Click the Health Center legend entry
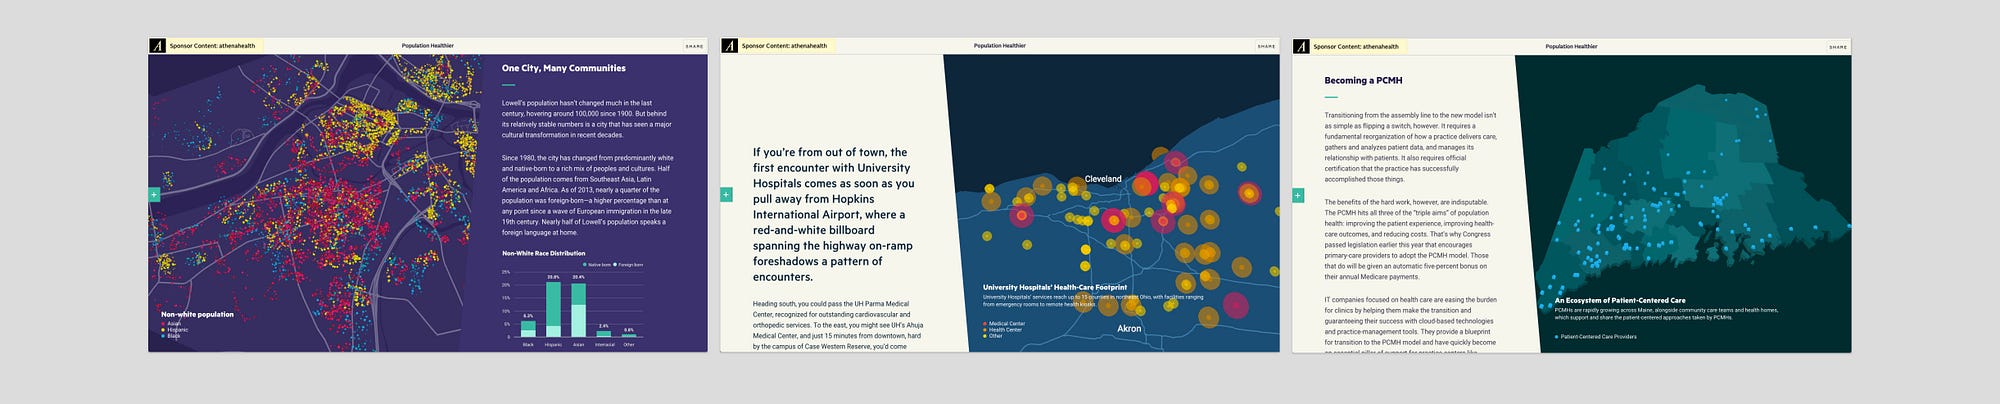This screenshot has height=404, width=2000. pyautogui.click(x=1003, y=330)
